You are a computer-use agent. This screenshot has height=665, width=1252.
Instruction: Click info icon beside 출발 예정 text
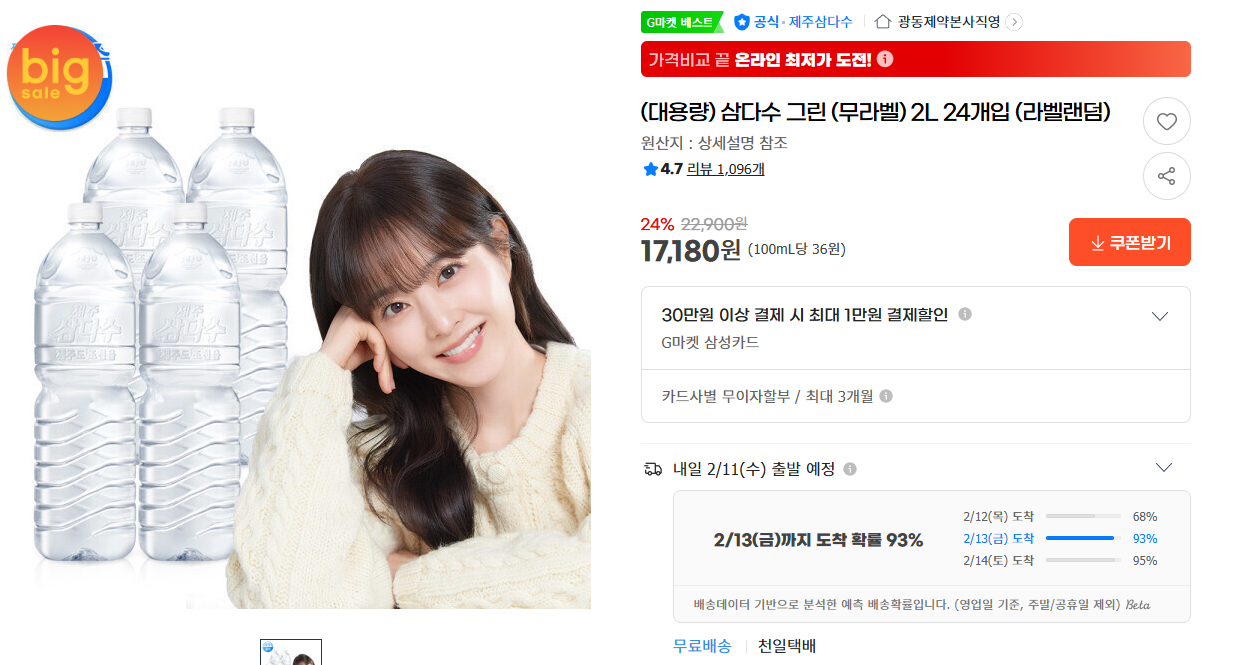[x=850, y=469]
